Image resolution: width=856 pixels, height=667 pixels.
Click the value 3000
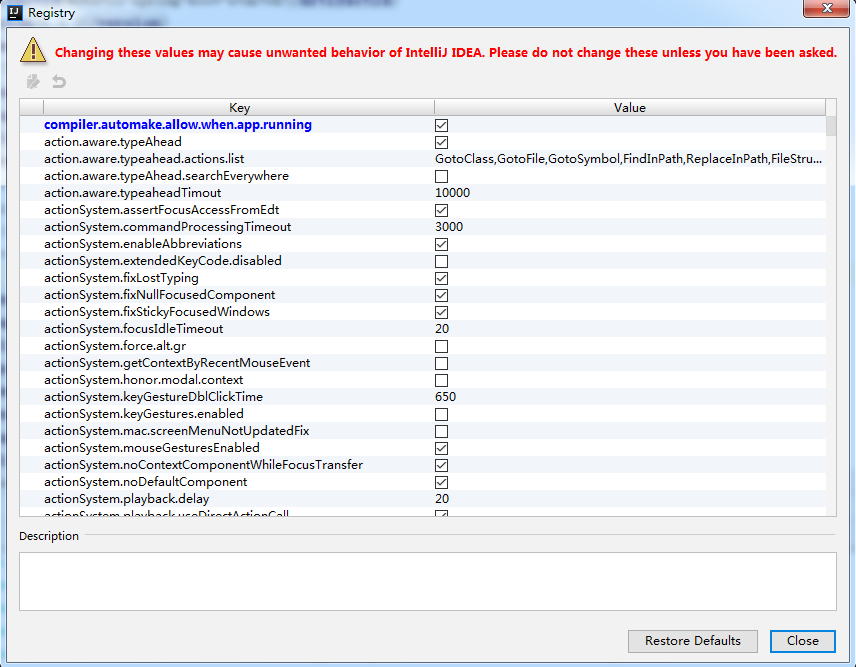449,227
